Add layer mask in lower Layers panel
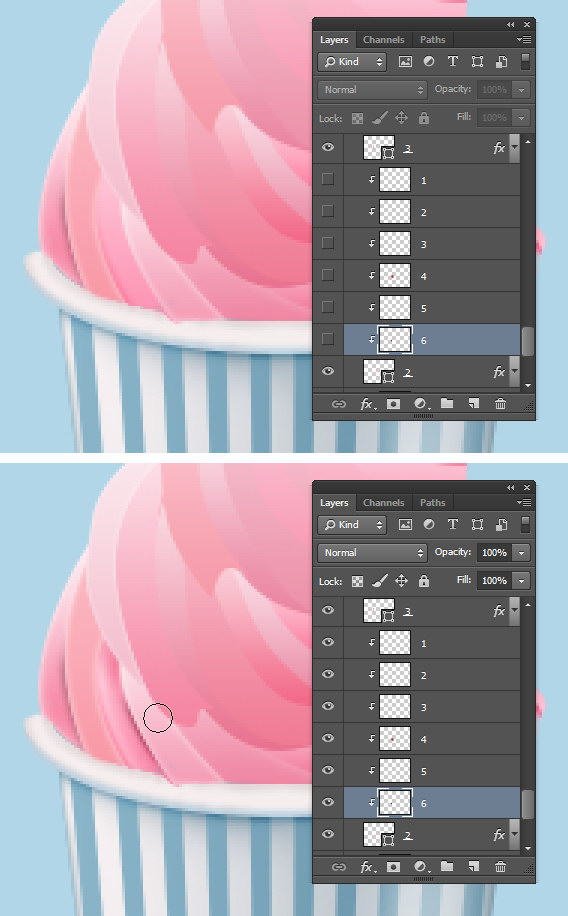 click(393, 866)
